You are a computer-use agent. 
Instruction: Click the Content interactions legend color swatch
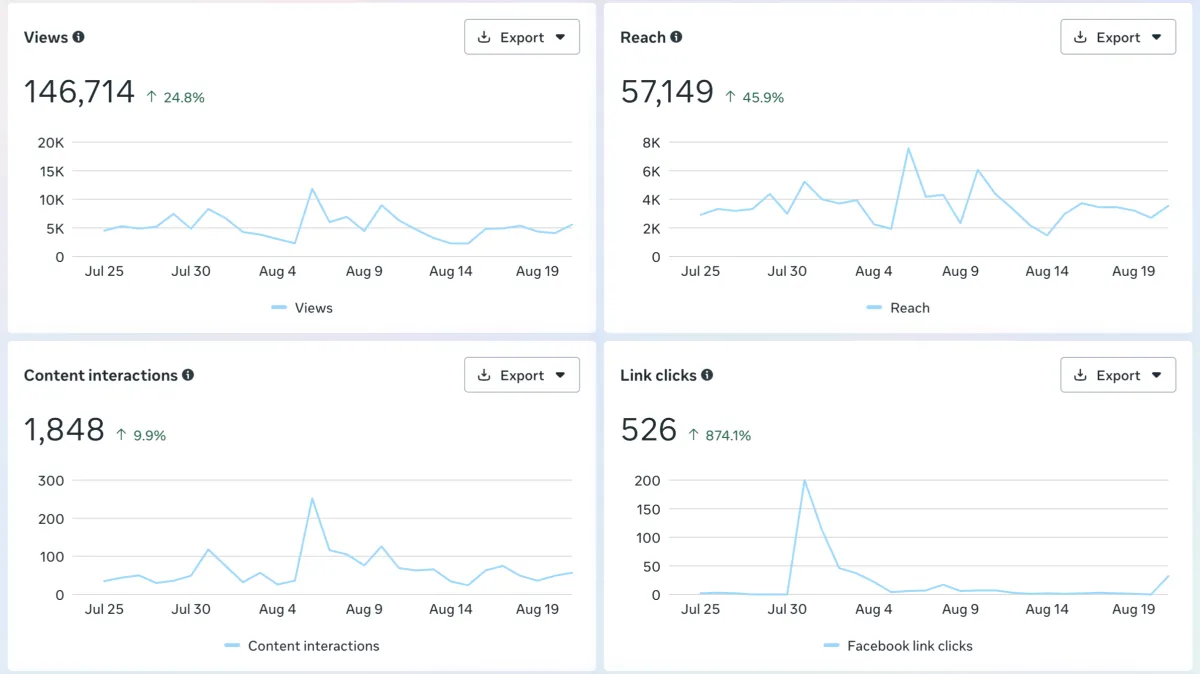232,646
